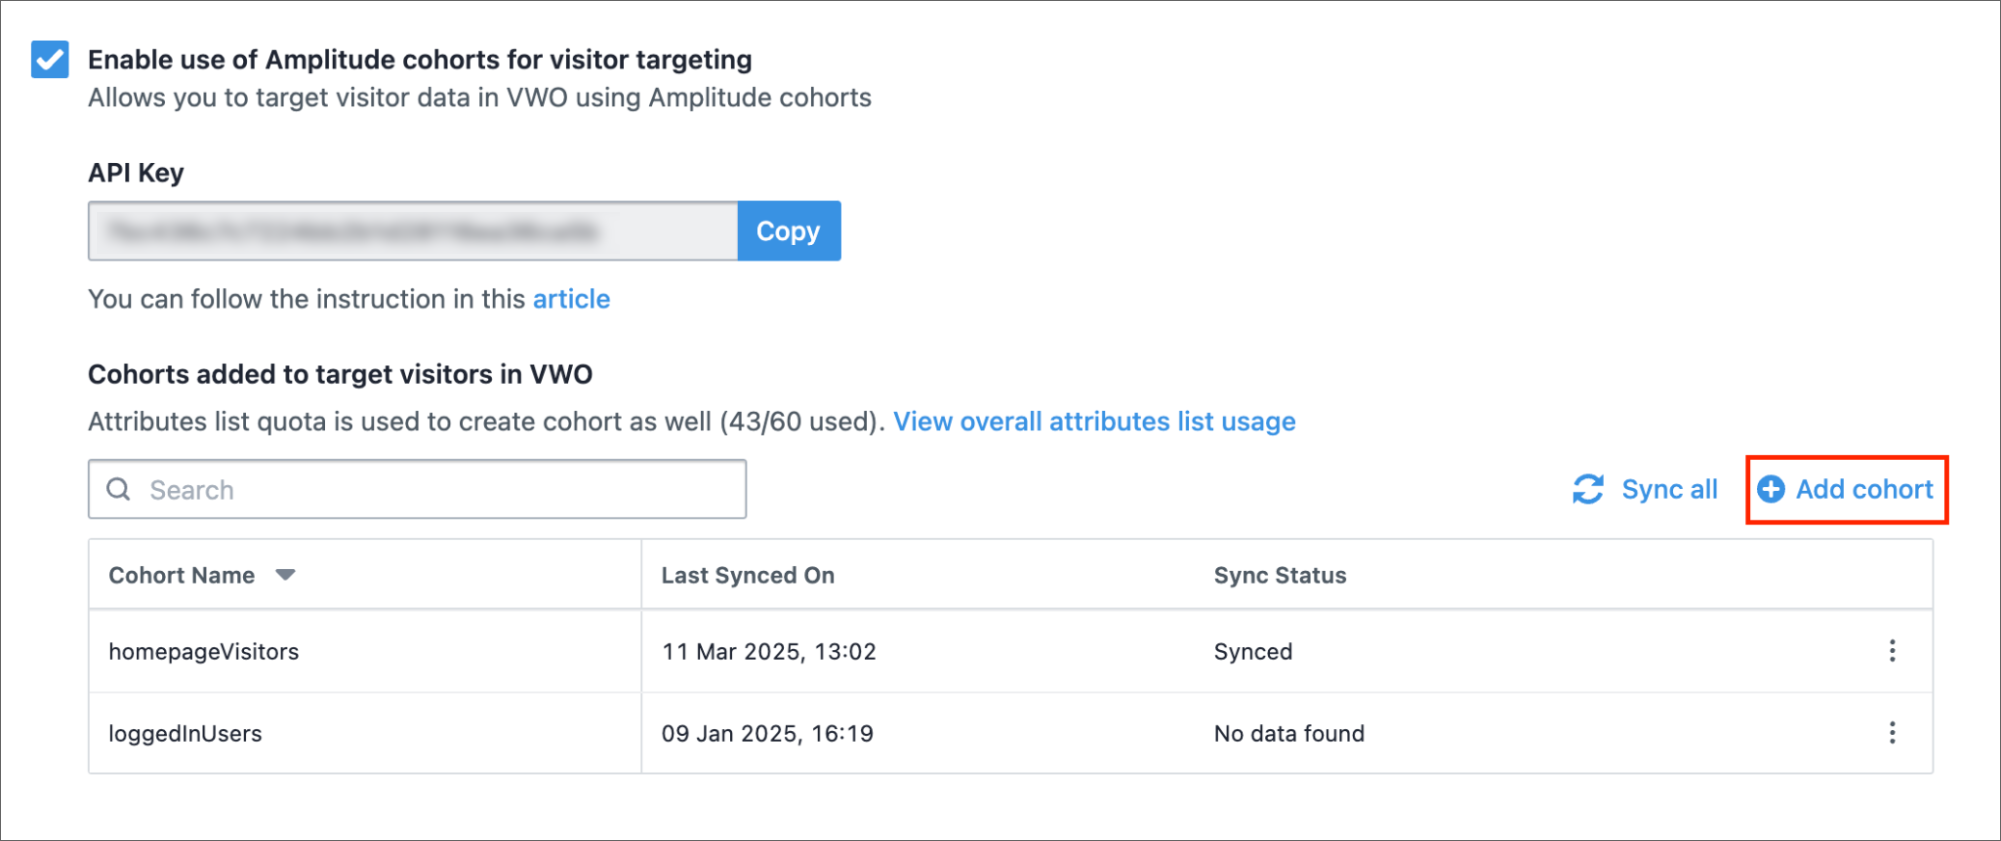The height and width of the screenshot is (841, 2001).
Task: Open loggedInUsers row options menu
Action: [1892, 733]
